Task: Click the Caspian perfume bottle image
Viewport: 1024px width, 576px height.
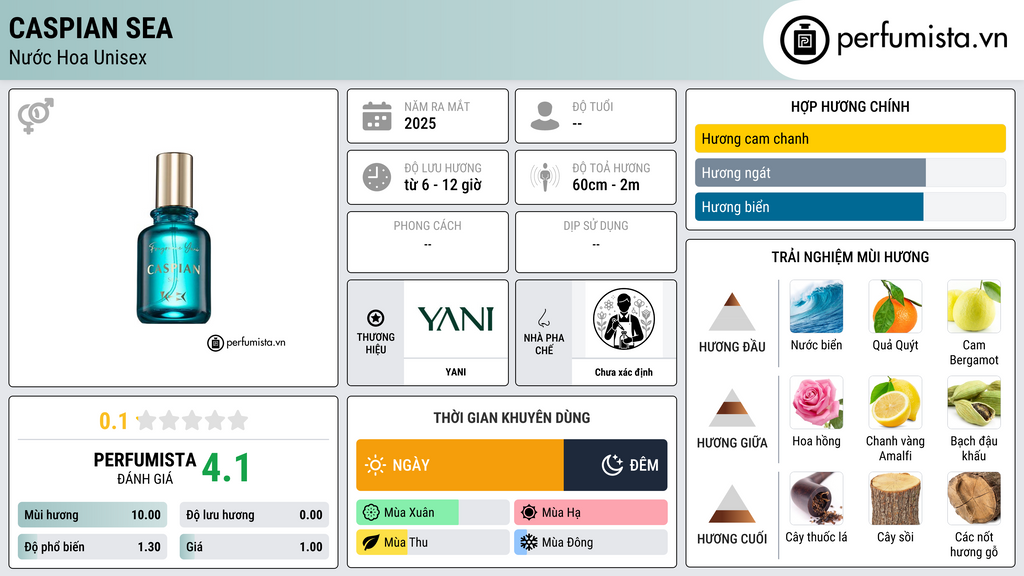Action: 174,238
